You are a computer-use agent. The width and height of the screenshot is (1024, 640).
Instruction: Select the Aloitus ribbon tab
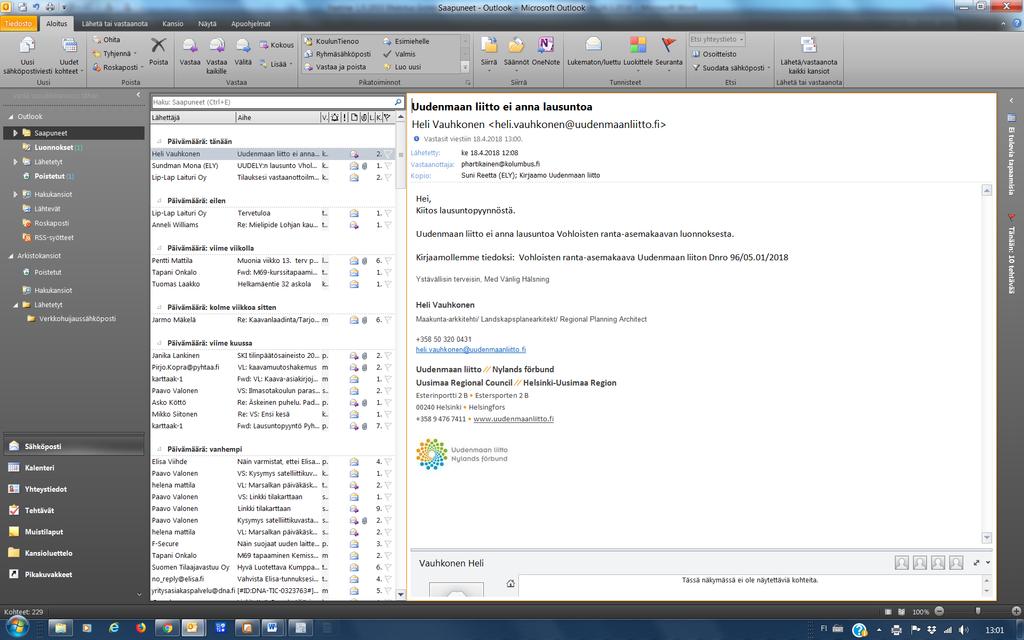[57, 24]
